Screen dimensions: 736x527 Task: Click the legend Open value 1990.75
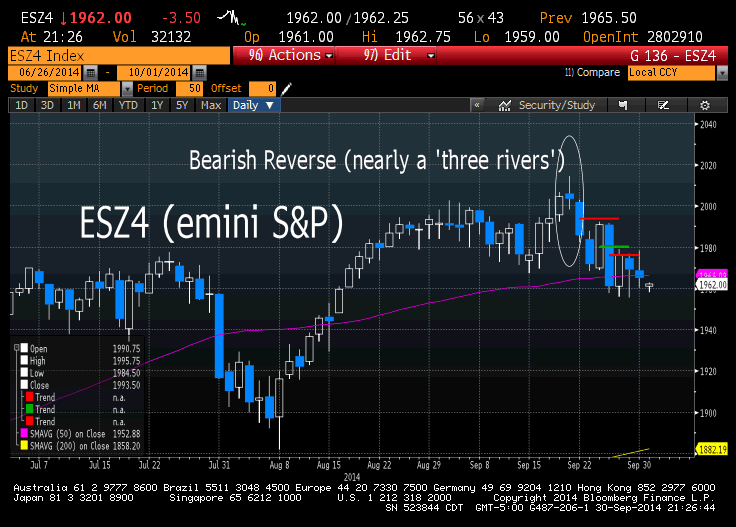pyautogui.click(x=126, y=349)
